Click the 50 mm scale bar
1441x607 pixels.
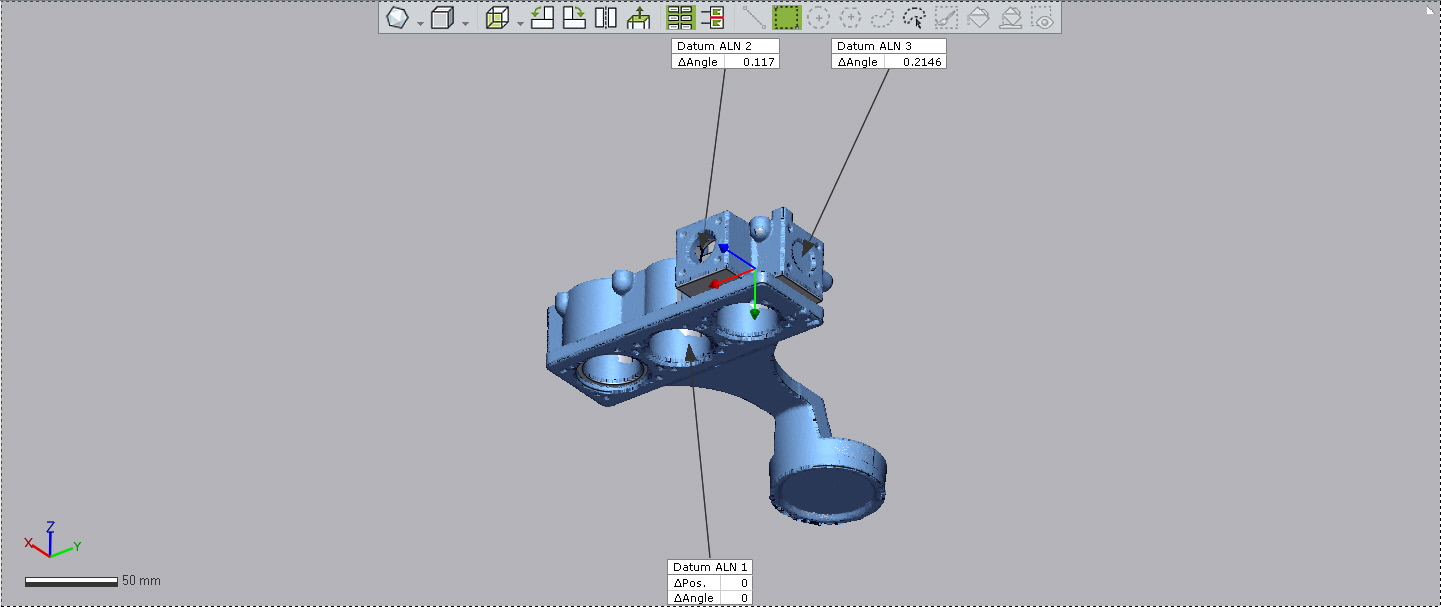point(71,581)
